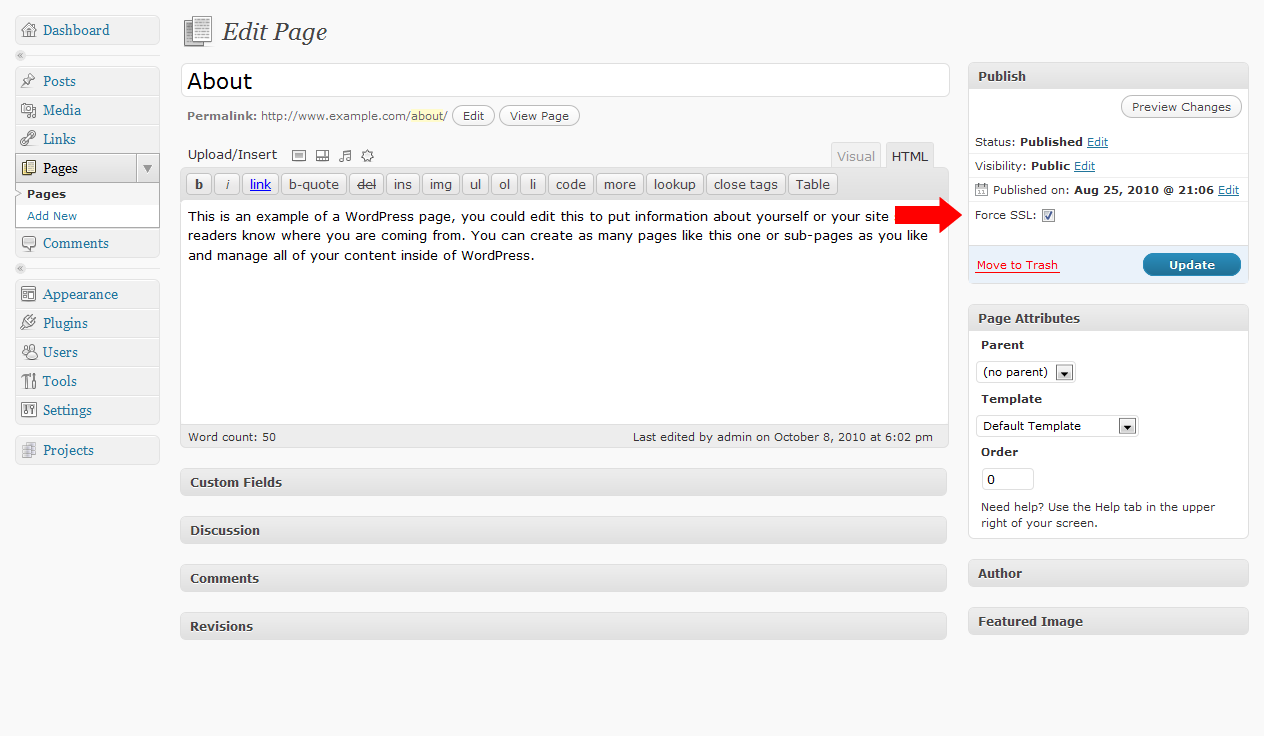This screenshot has height=736, width=1264.
Task: Click the Plugins icon in sidebar
Action: click(x=28, y=323)
